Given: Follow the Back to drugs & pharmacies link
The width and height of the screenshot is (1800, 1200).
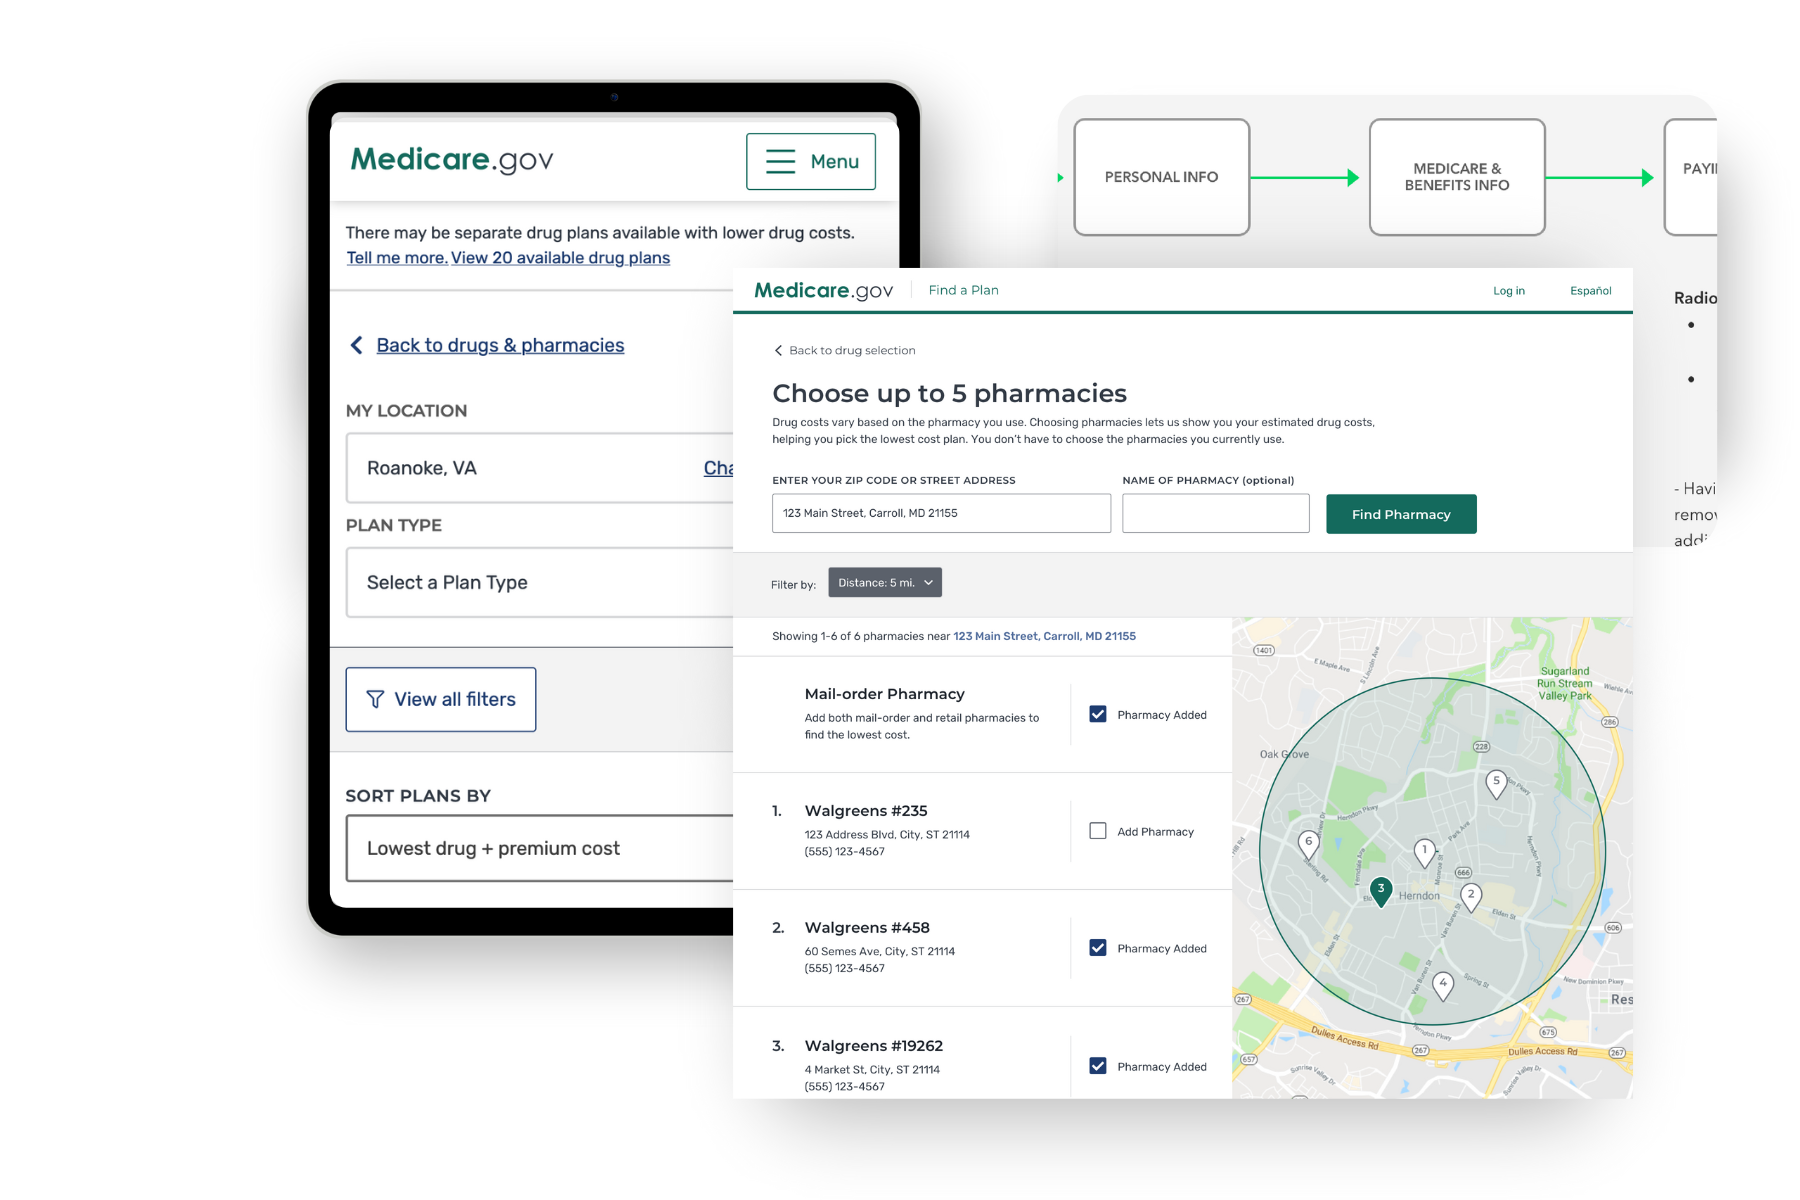Looking at the screenshot, I should pos(499,345).
